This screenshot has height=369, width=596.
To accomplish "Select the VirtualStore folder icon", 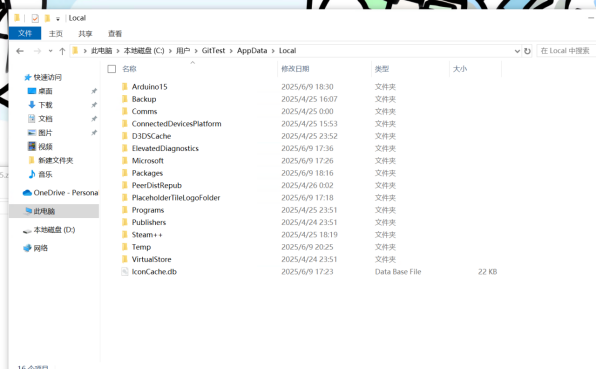I will point(124,259).
